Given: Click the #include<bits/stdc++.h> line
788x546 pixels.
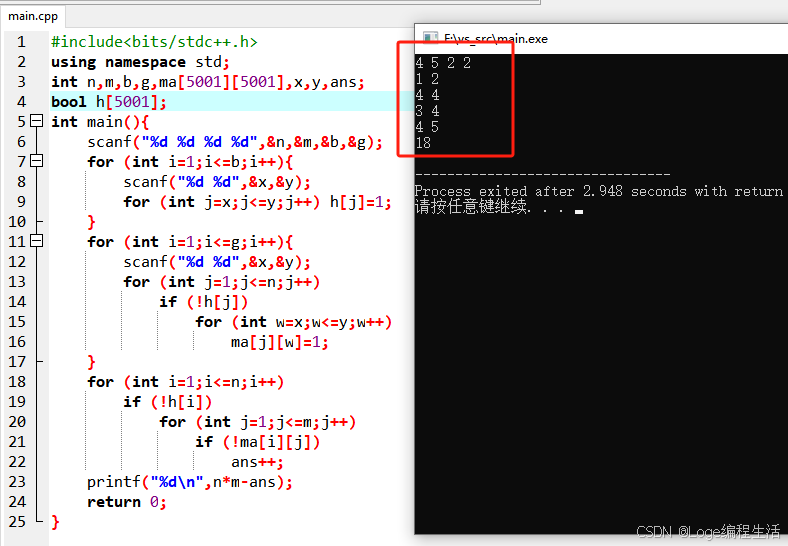Looking at the screenshot, I should (x=154, y=41).
